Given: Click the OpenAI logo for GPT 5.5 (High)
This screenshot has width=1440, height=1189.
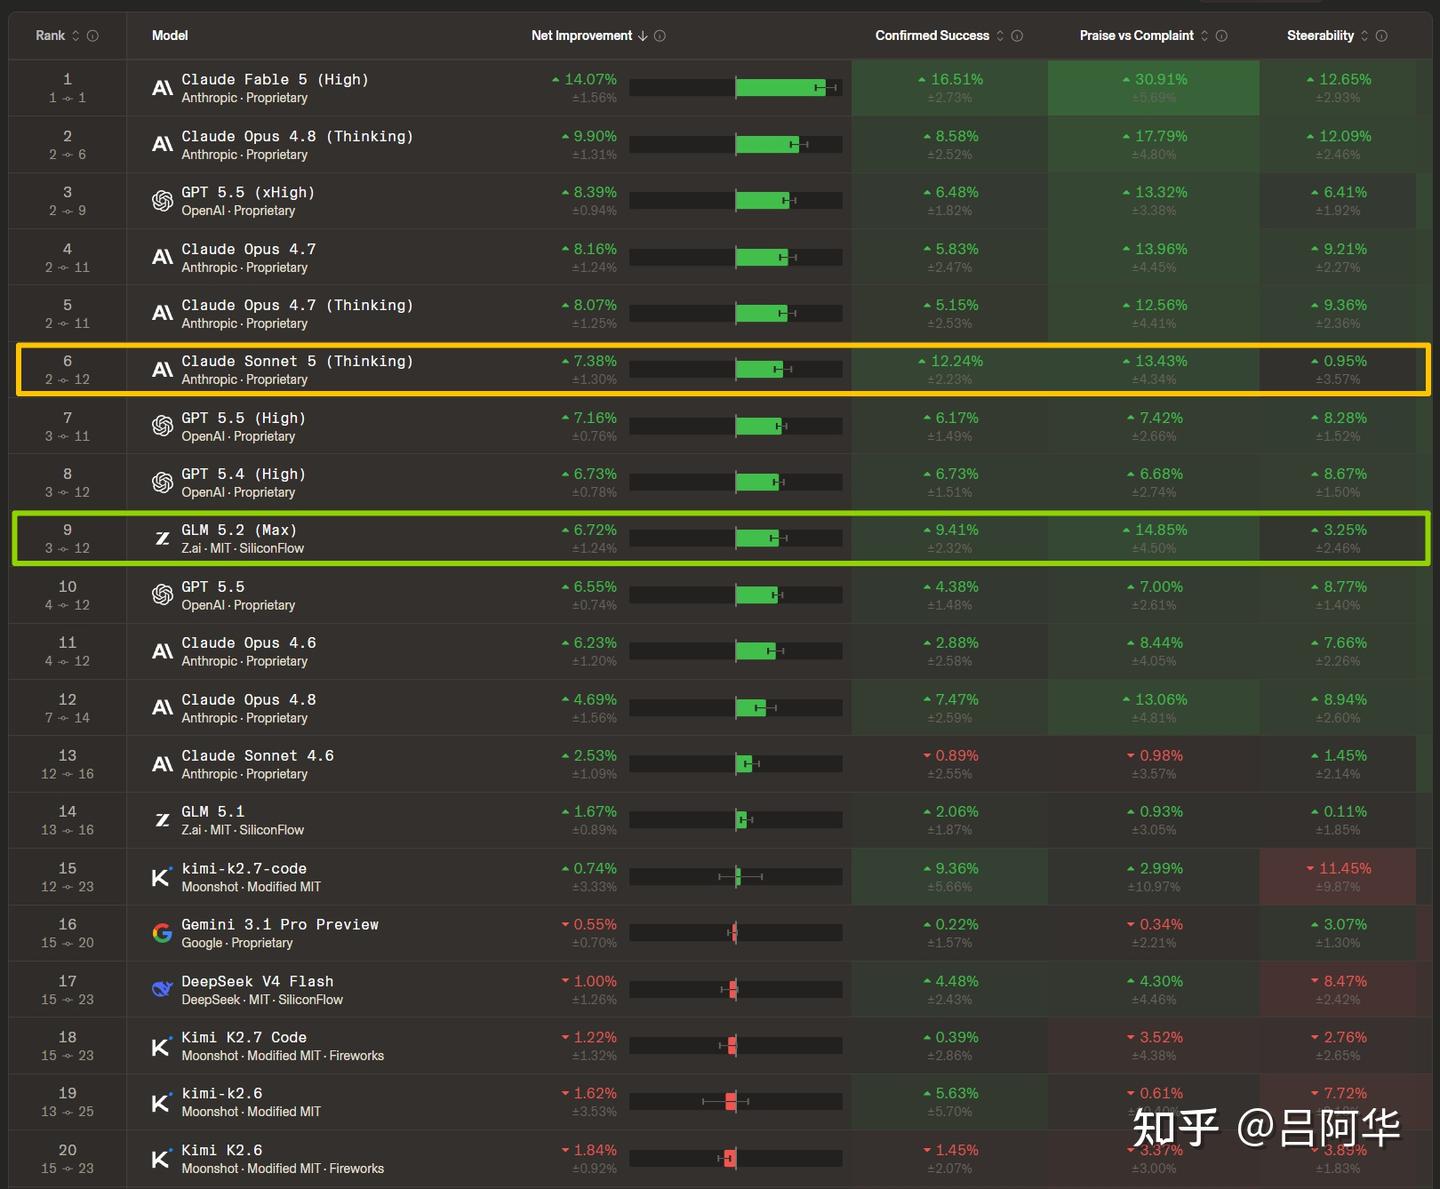Looking at the screenshot, I should [162, 426].
